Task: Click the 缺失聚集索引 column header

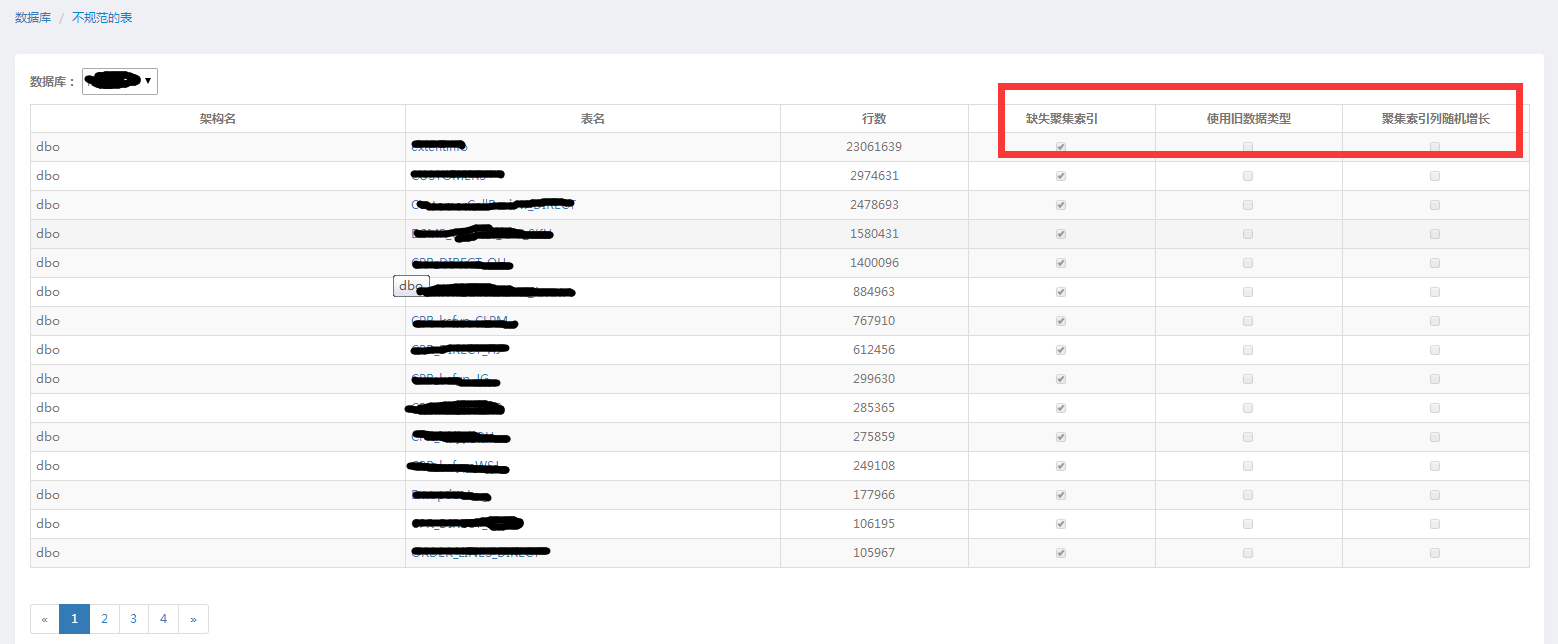Action: [1062, 118]
